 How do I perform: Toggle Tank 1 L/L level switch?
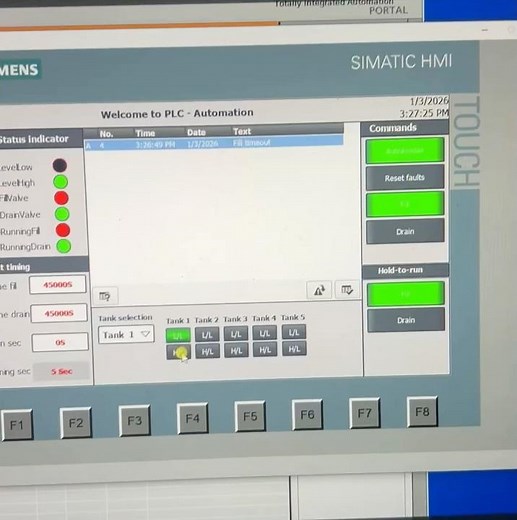pyautogui.click(x=178, y=335)
